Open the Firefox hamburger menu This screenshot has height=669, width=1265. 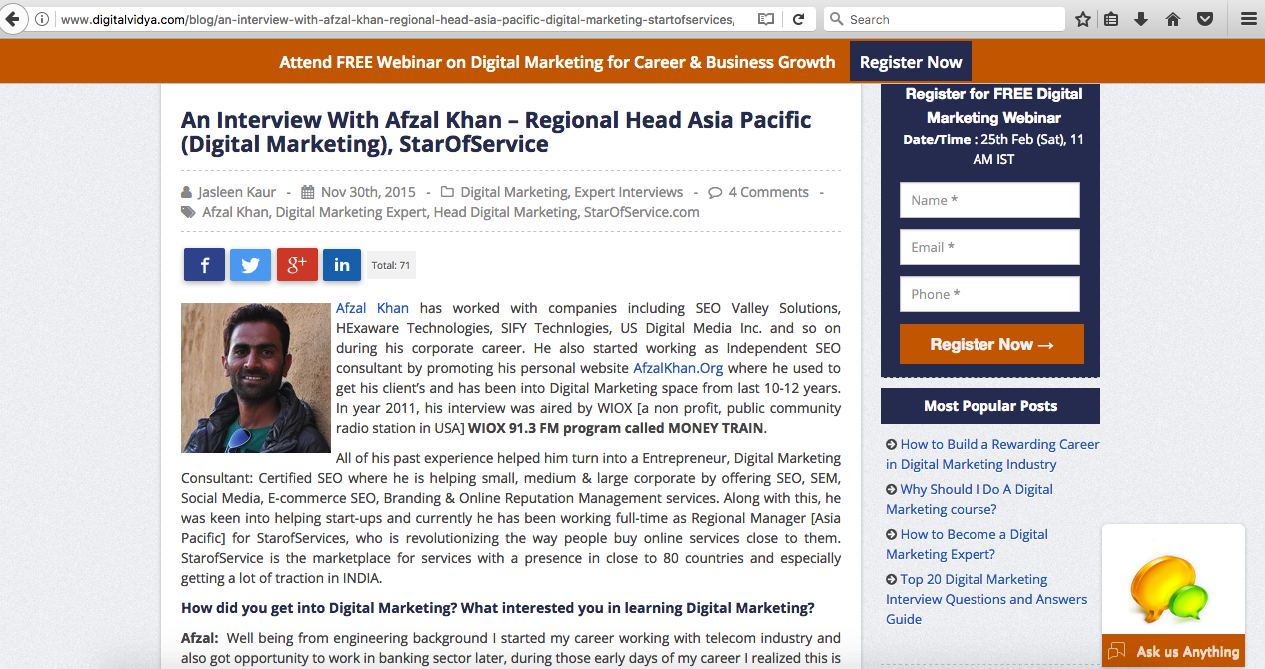pos(1247,18)
